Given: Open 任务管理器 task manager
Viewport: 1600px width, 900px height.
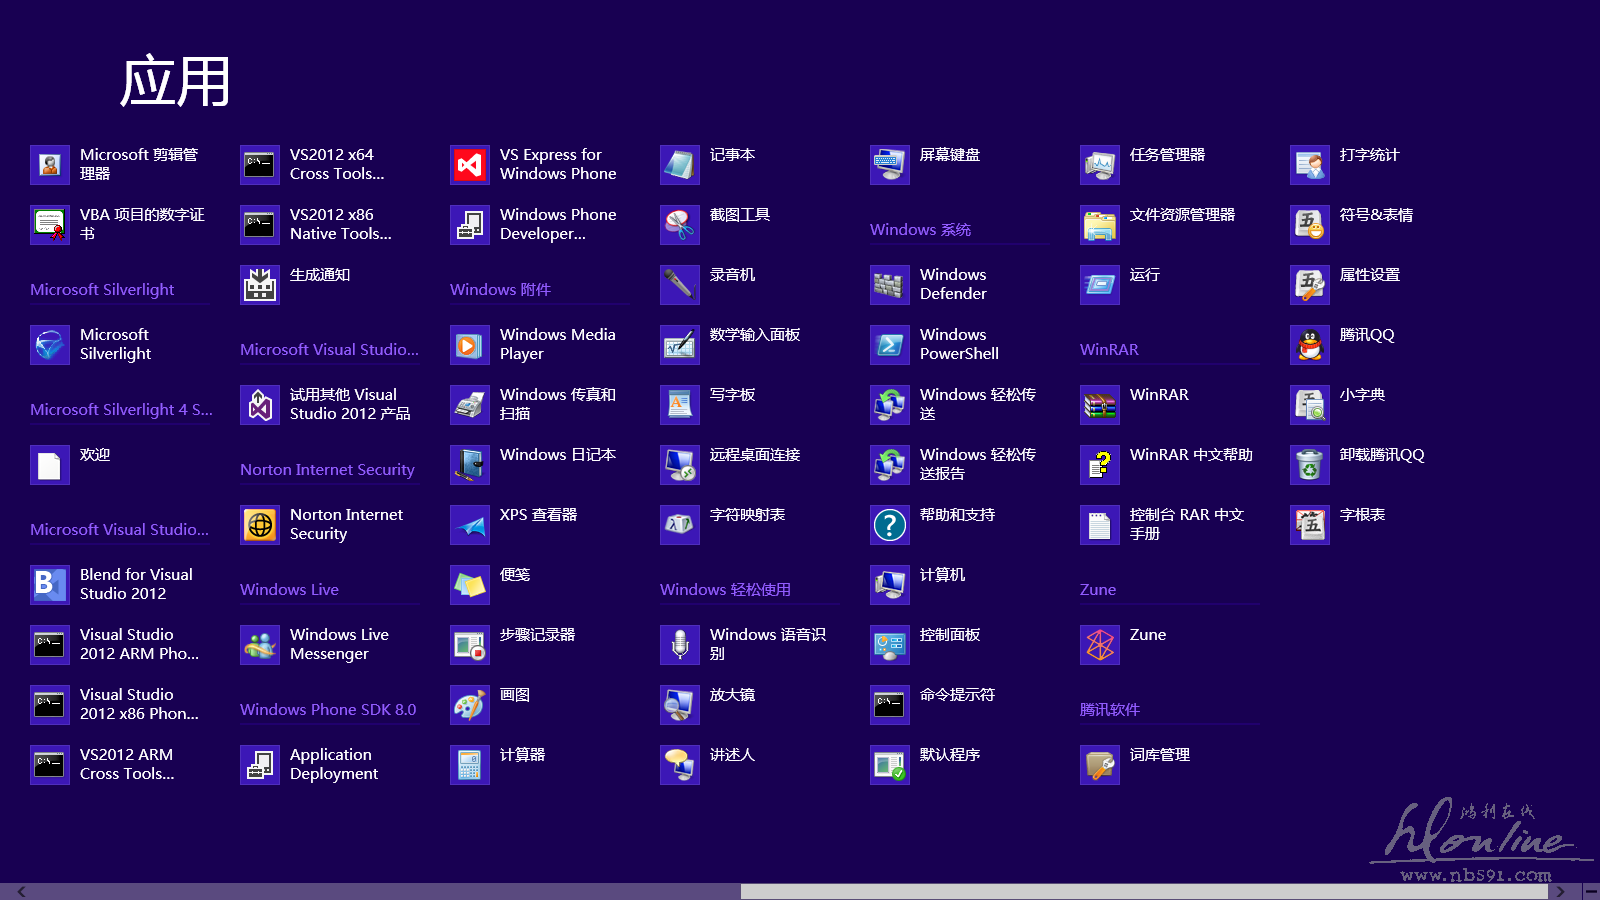Looking at the screenshot, I should click(x=1100, y=165).
